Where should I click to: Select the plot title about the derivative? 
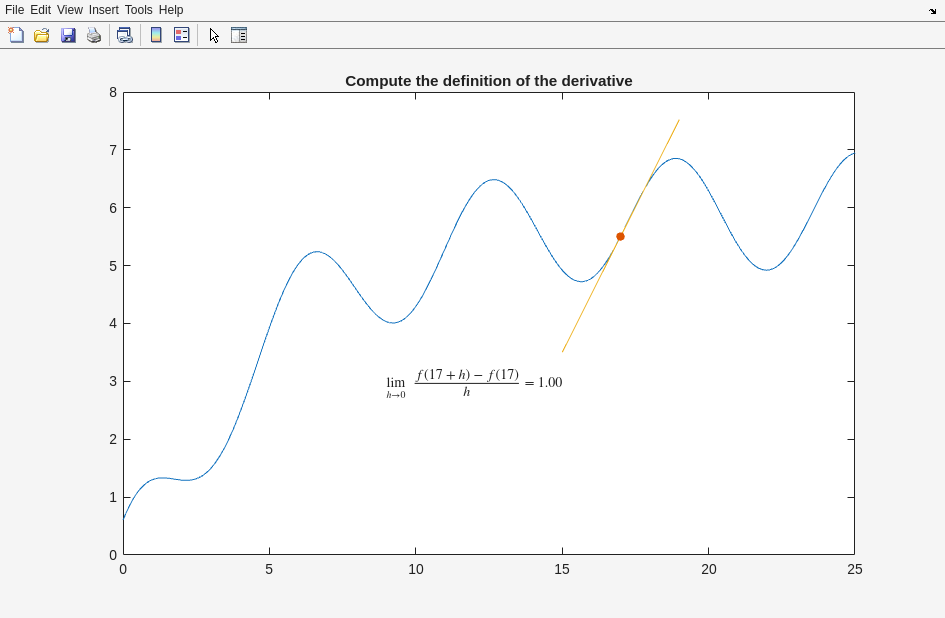click(x=488, y=81)
